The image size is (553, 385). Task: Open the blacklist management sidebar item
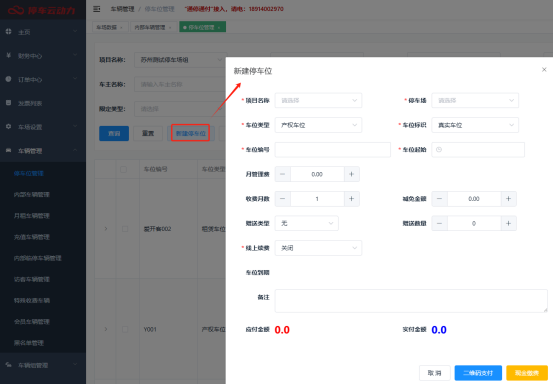(29, 343)
